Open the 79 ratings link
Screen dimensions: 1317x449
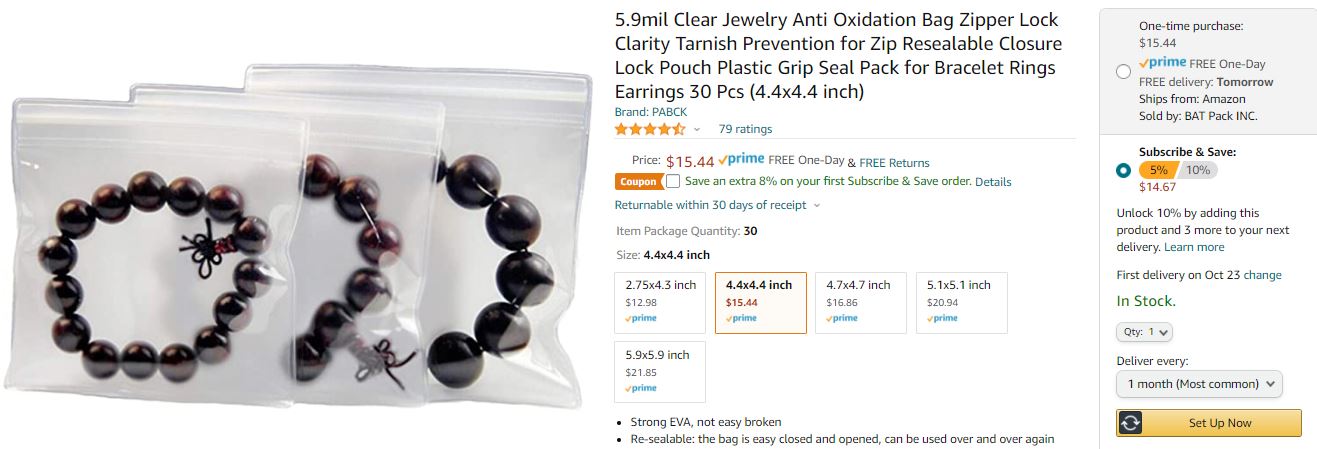745,129
